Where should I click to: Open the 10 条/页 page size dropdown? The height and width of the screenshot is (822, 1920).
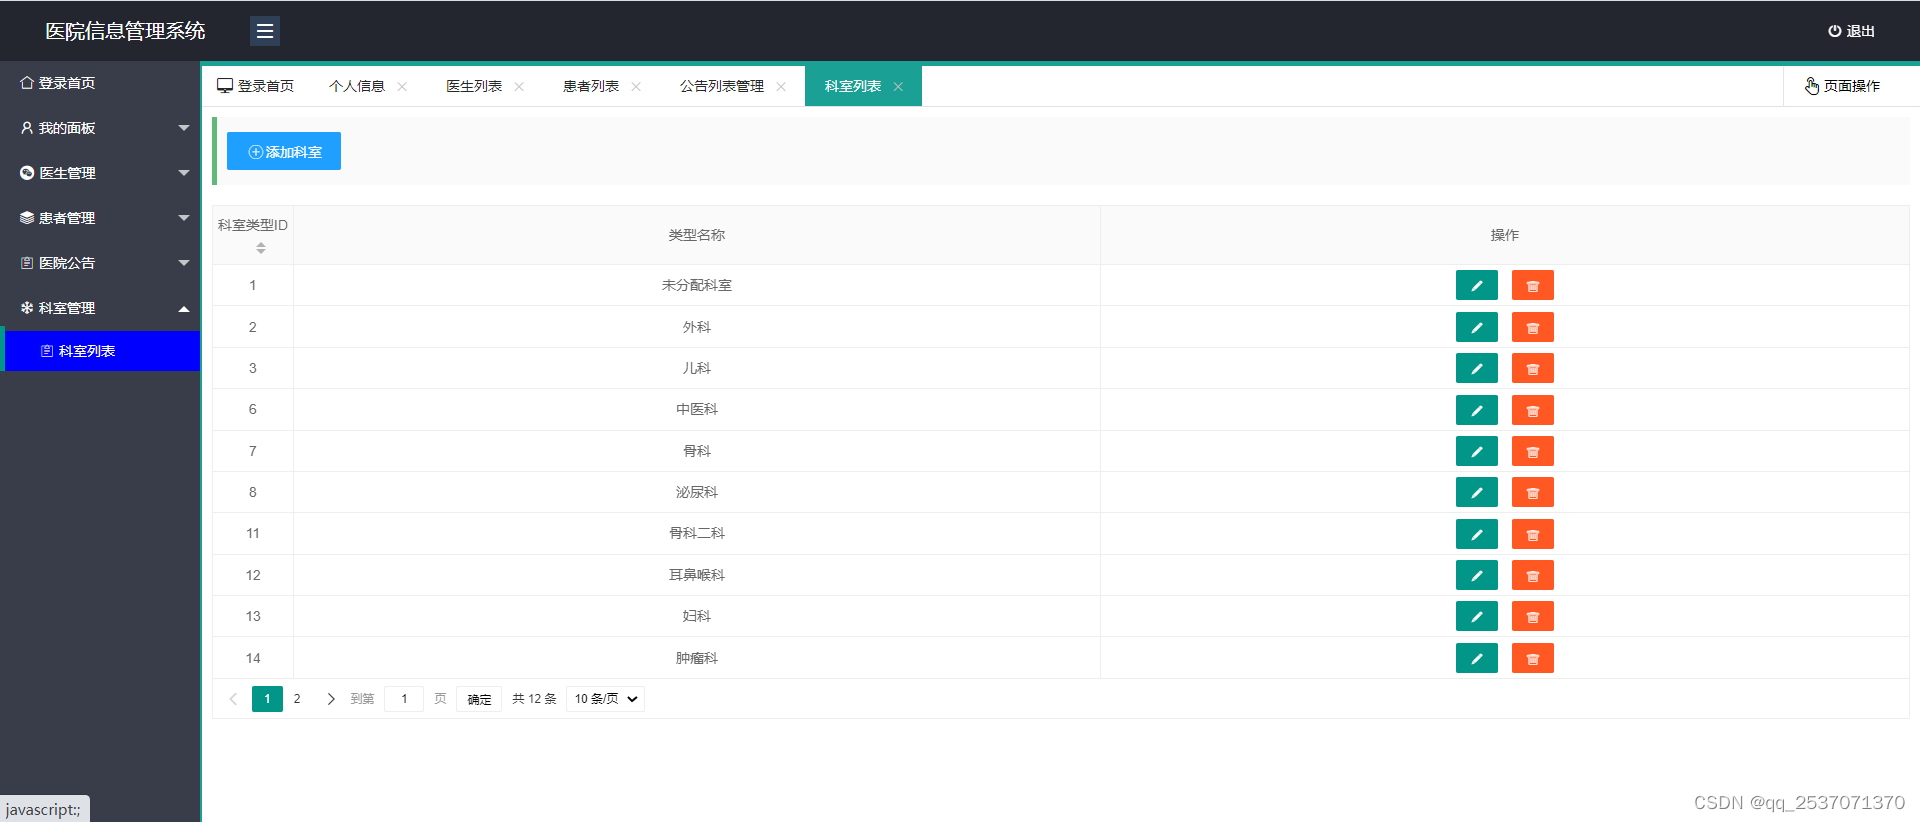(x=605, y=699)
